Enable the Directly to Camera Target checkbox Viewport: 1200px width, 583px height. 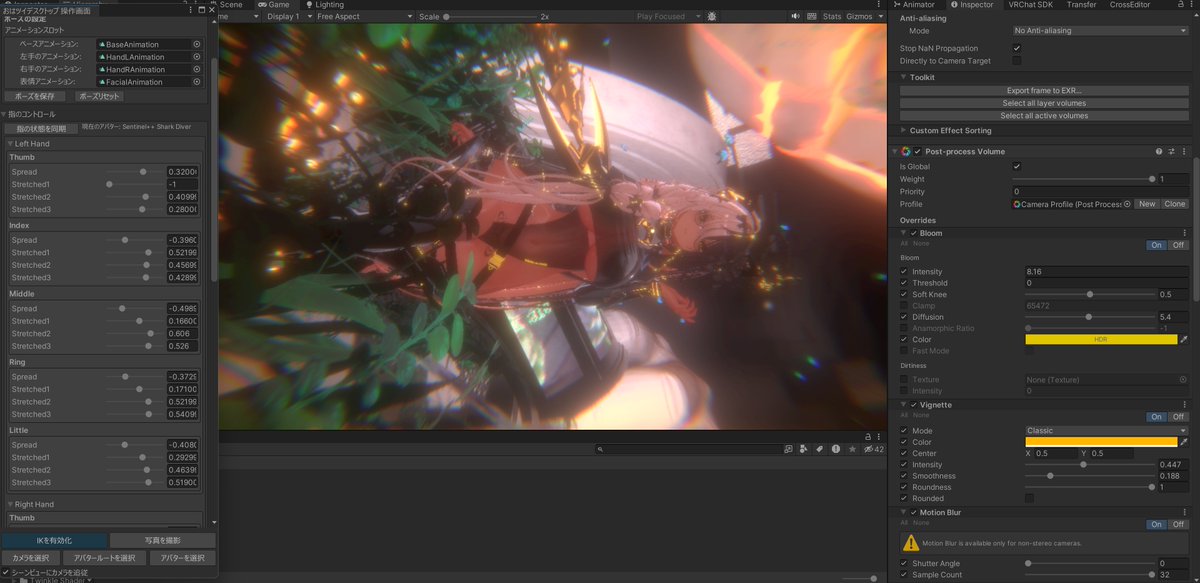point(1017,61)
